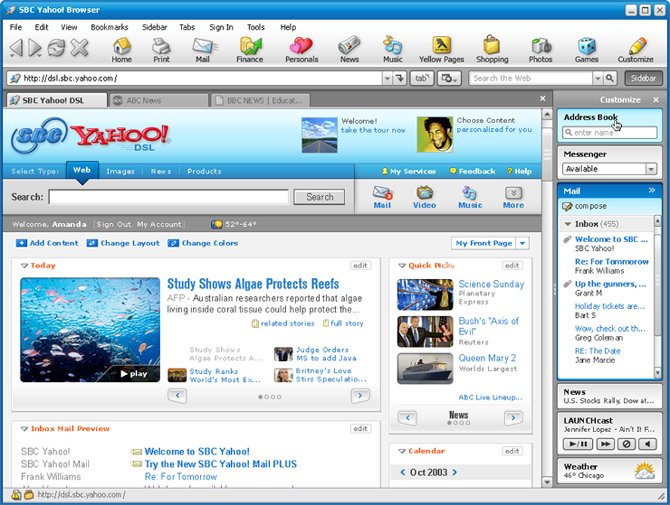Open the Tools menu
The height and width of the screenshot is (505, 670).
256,27
